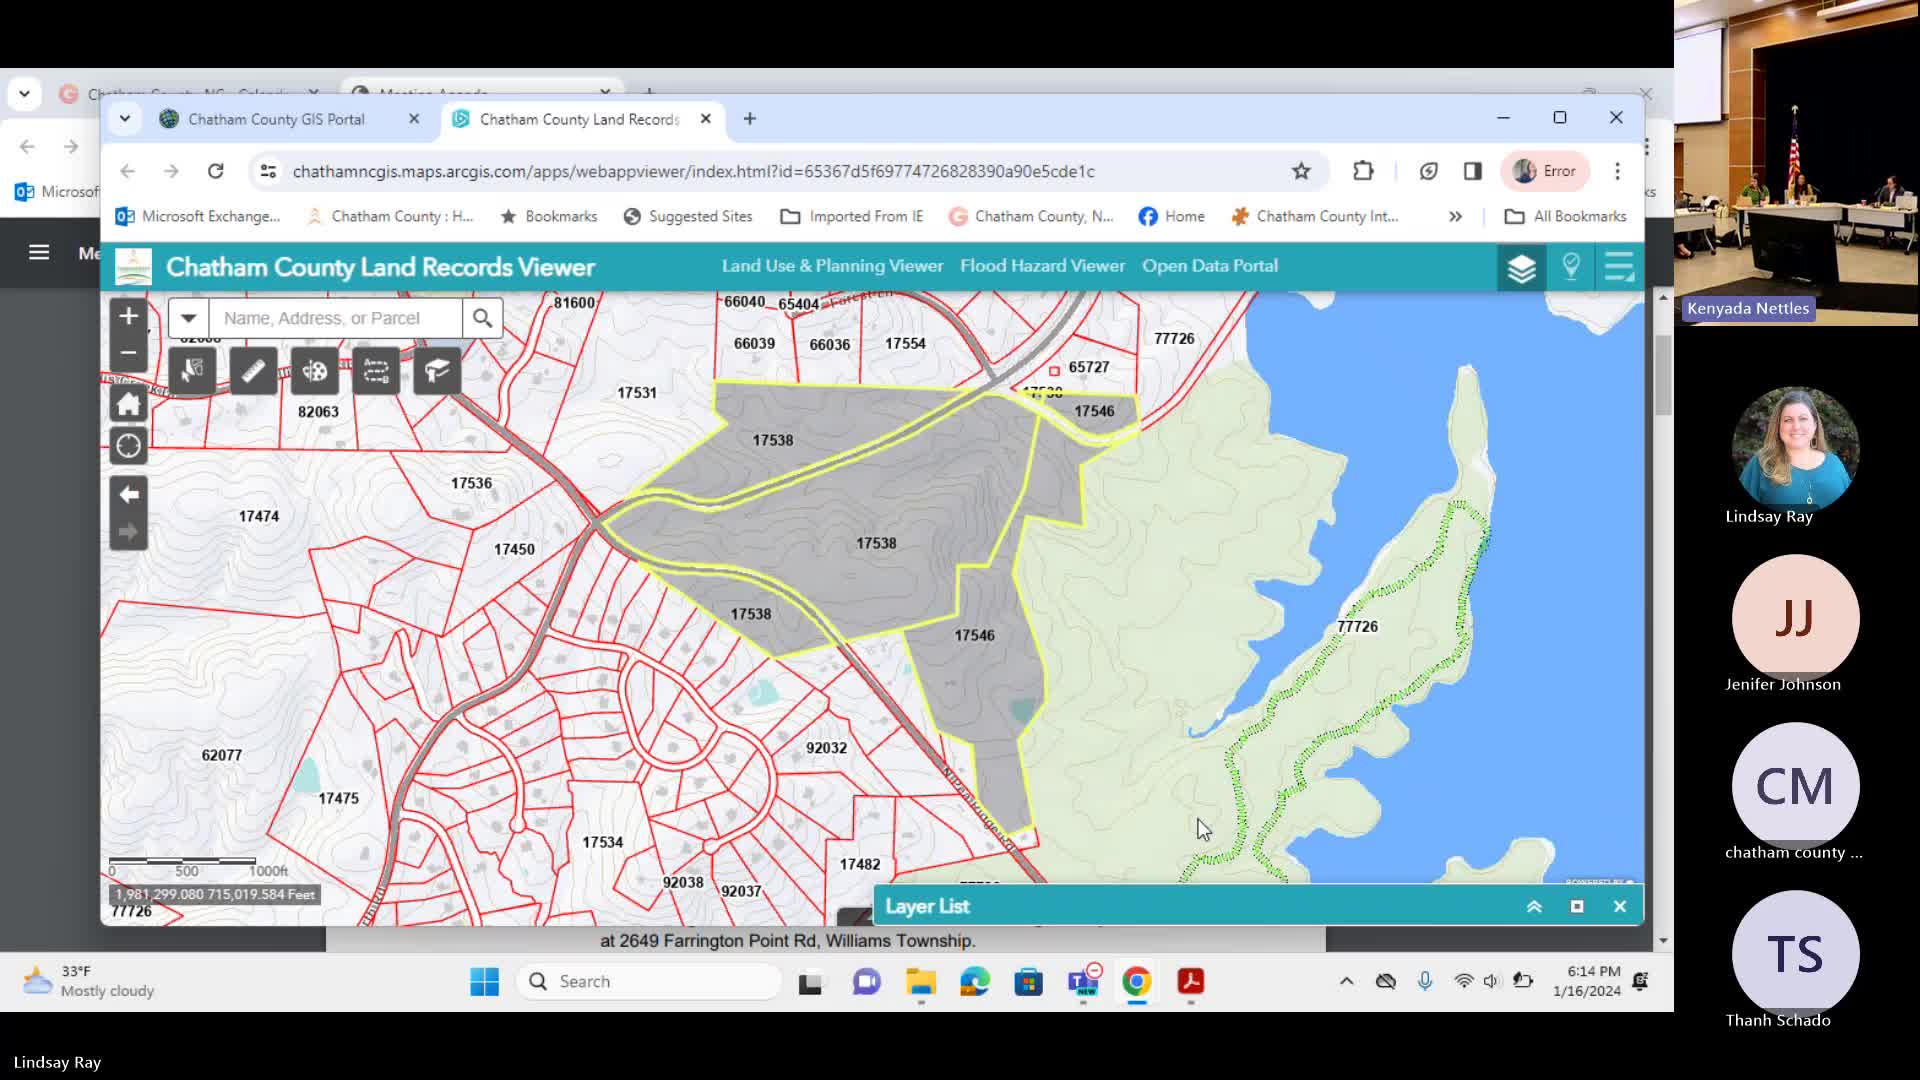The image size is (1920, 1080).
Task: Open the Select parcels tool
Action: click(192, 372)
